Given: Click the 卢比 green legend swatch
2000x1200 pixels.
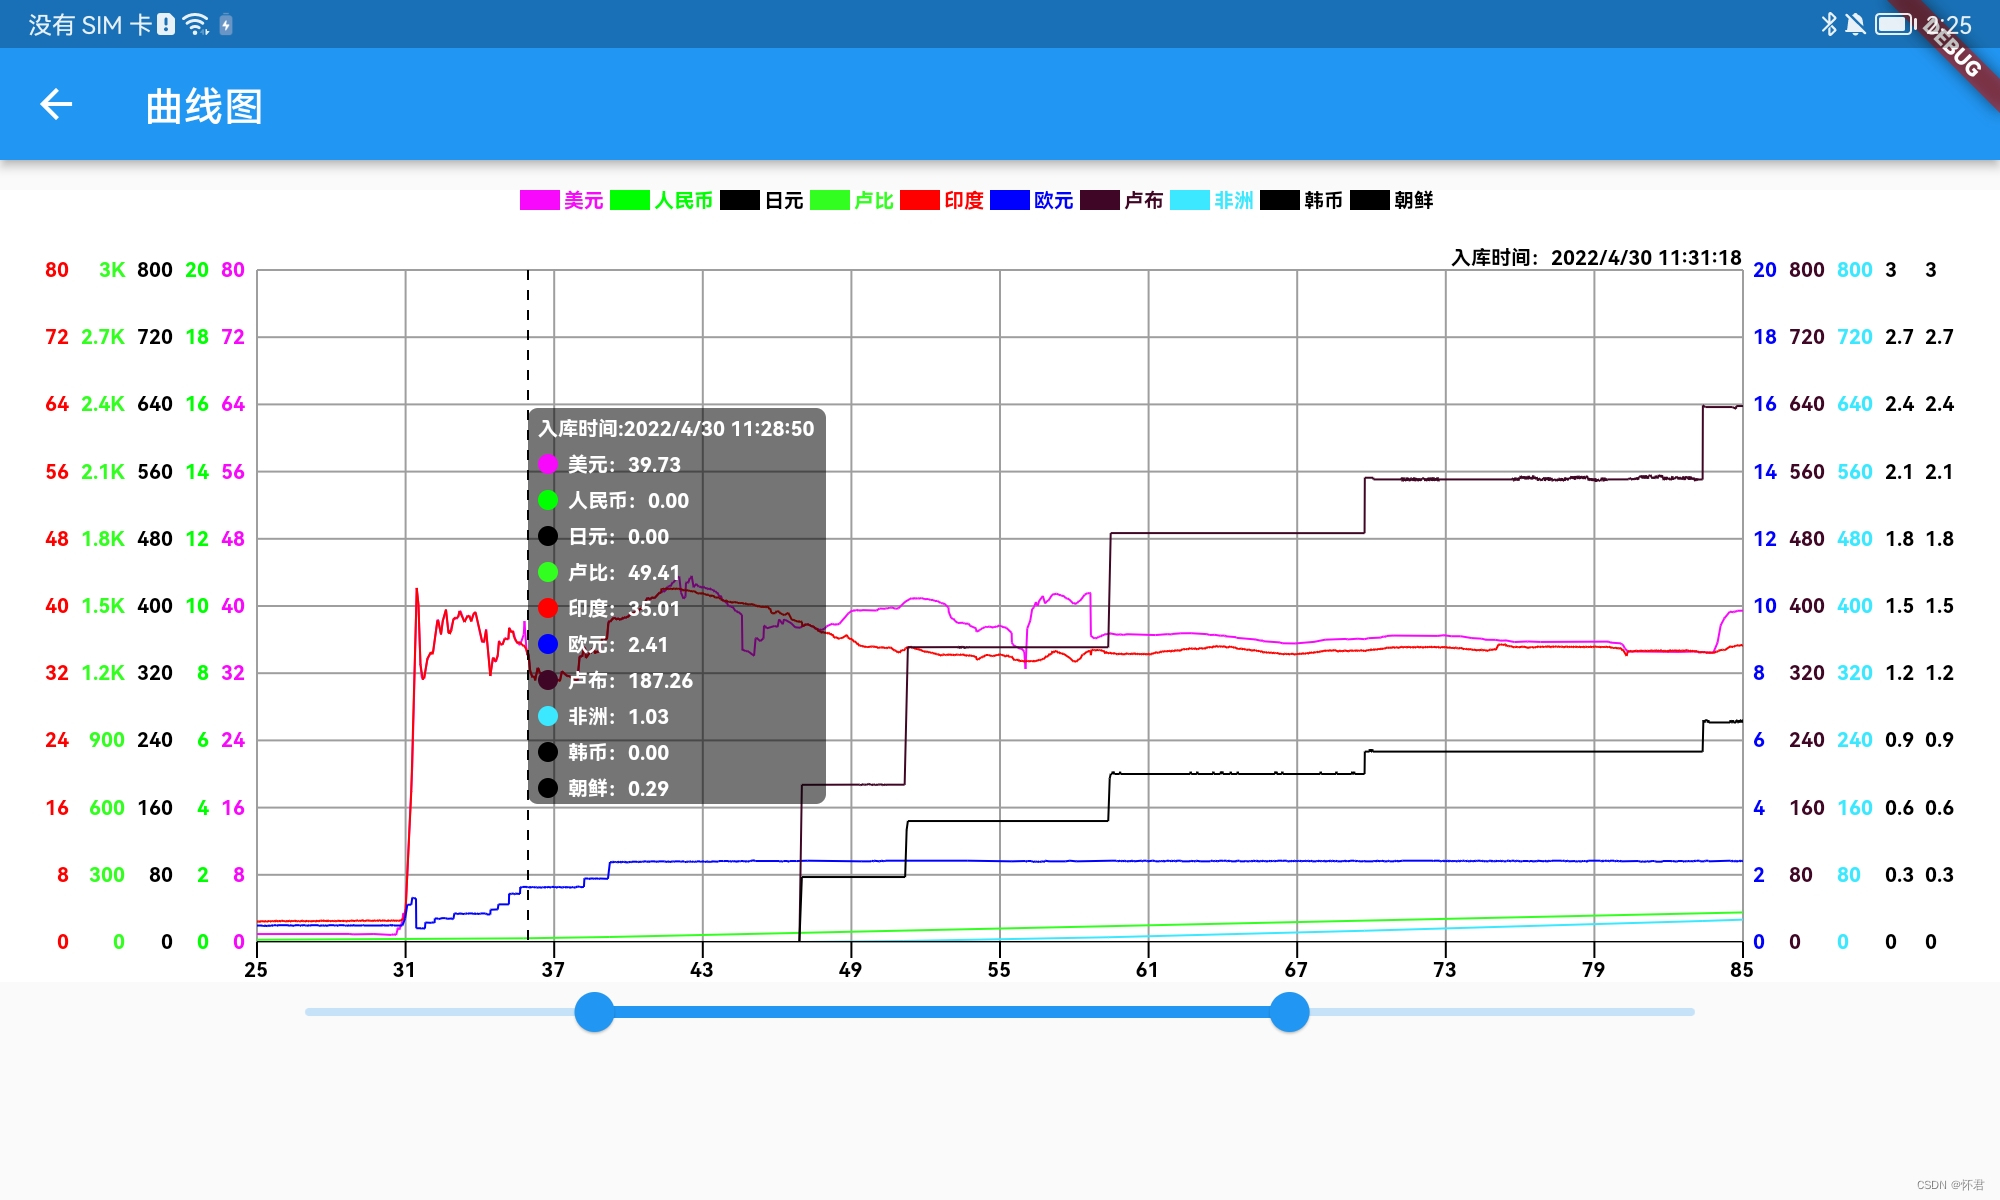Looking at the screenshot, I should pos(829,200).
